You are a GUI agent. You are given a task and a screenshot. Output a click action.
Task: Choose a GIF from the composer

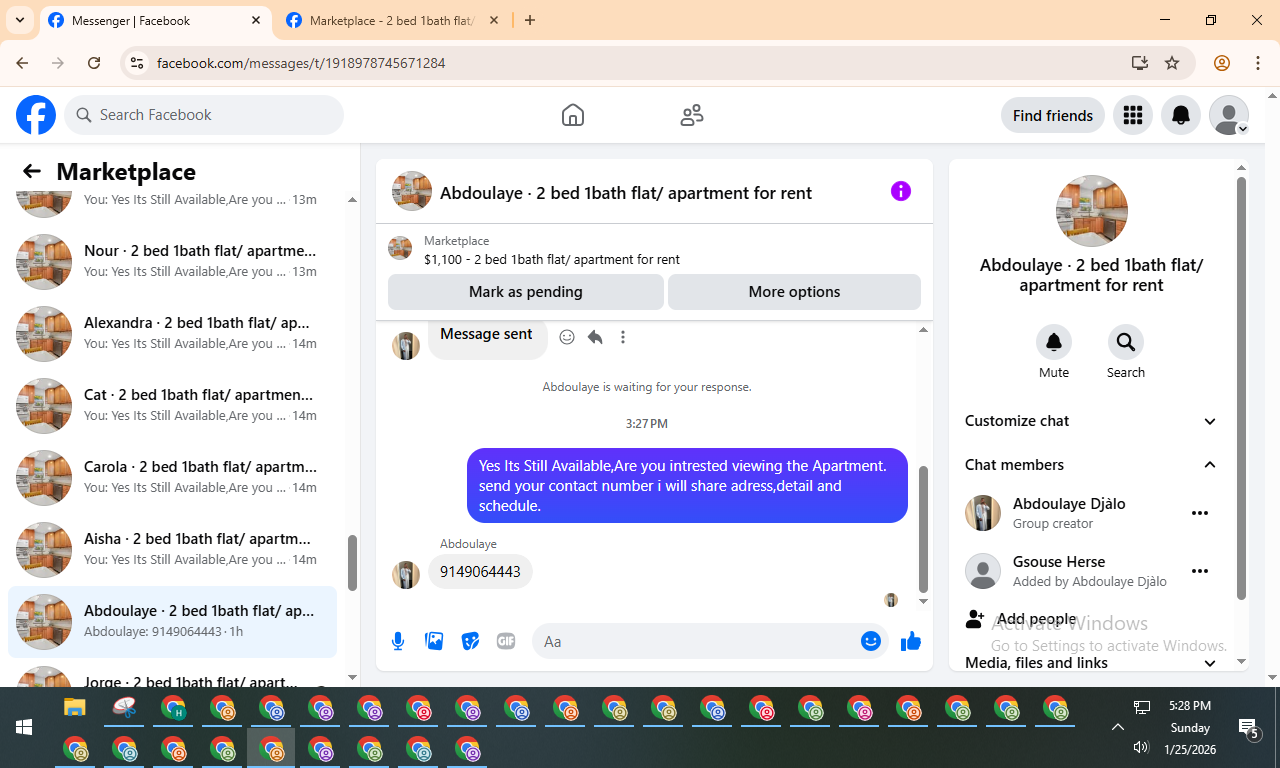click(506, 641)
